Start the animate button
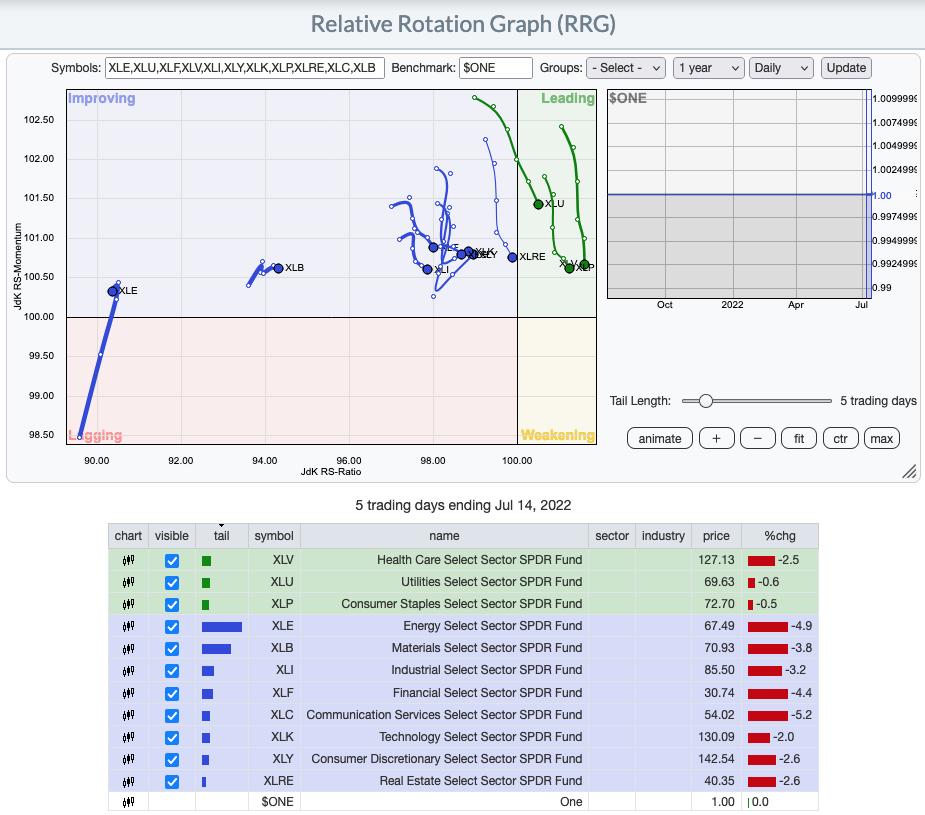This screenshot has width=925, height=815. click(660, 439)
